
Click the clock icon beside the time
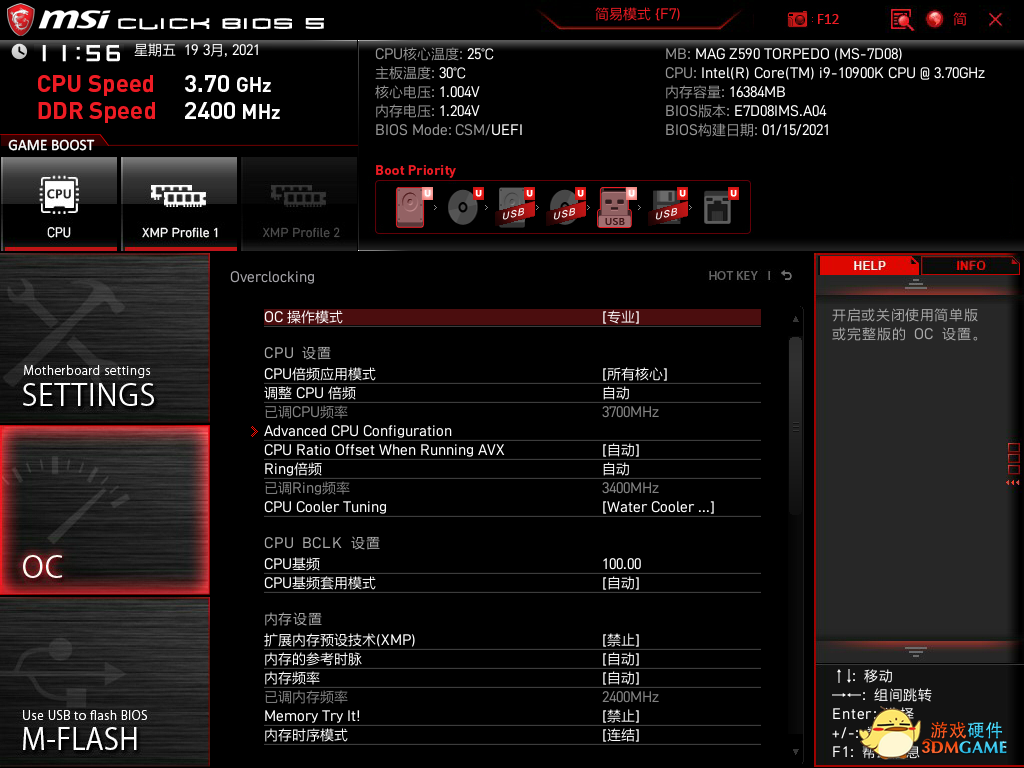[20, 52]
